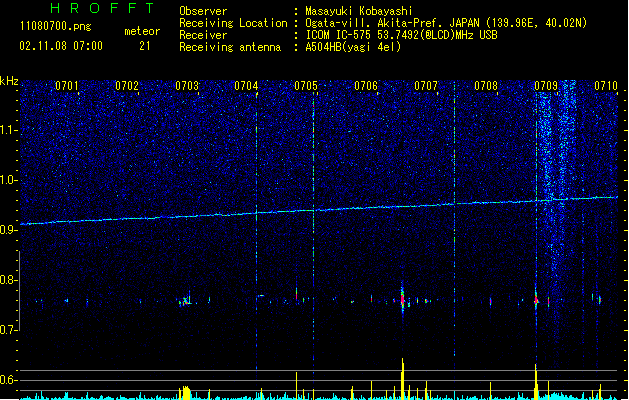Select the ICOM IC-575 receiver text

pos(401,35)
